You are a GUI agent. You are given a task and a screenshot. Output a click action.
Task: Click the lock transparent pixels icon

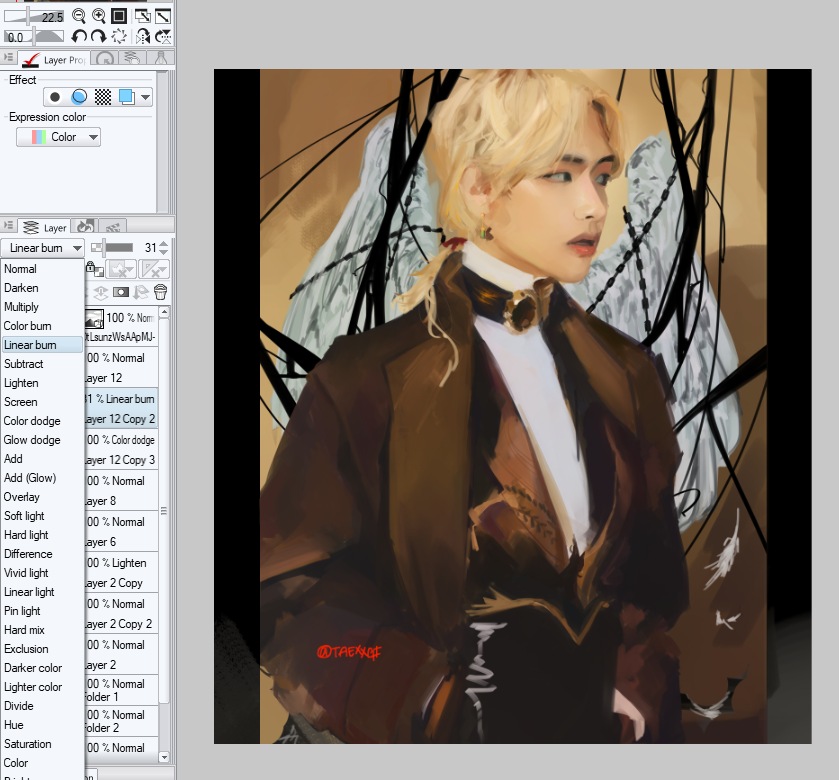[x=95, y=269]
